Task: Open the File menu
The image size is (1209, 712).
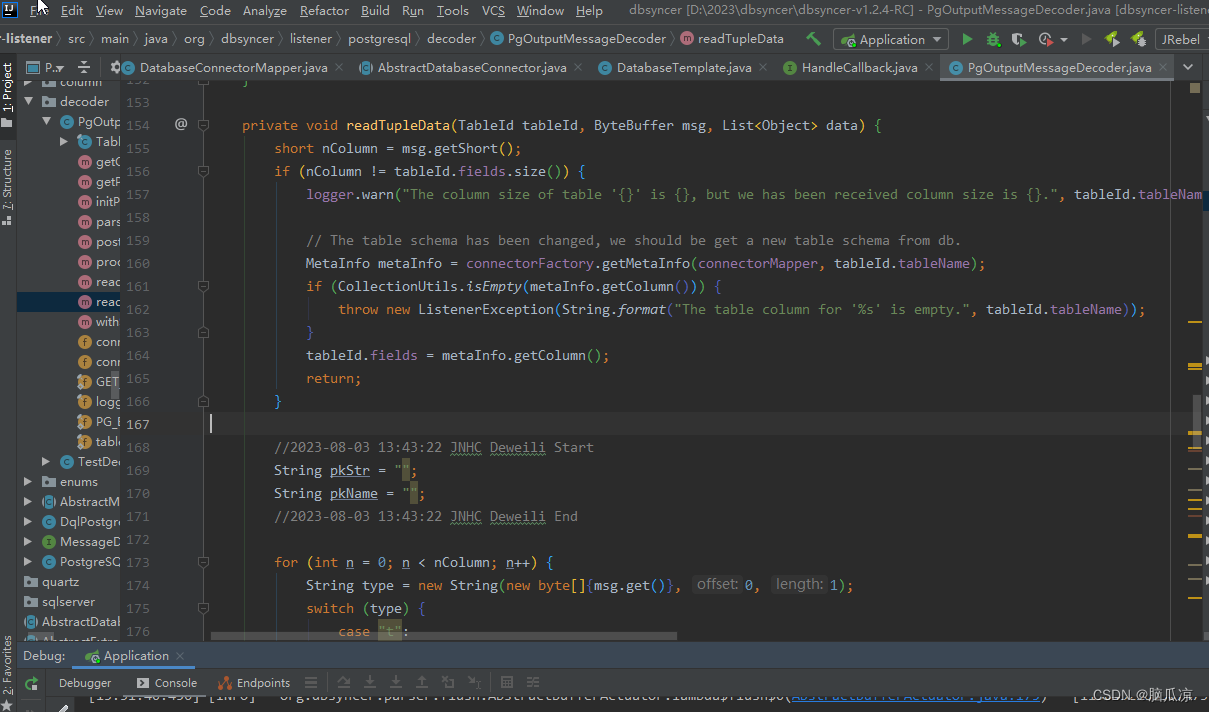Action: (40, 10)
